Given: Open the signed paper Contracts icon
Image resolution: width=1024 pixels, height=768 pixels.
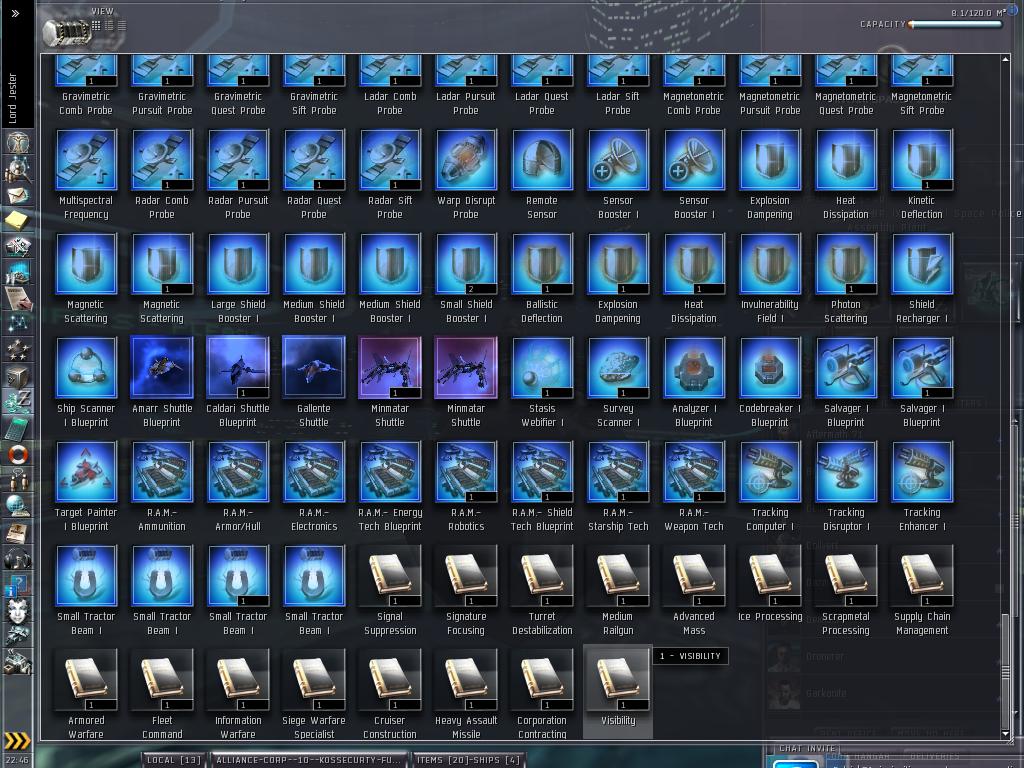Looking at the screenshot, I should tap(18, 298).
